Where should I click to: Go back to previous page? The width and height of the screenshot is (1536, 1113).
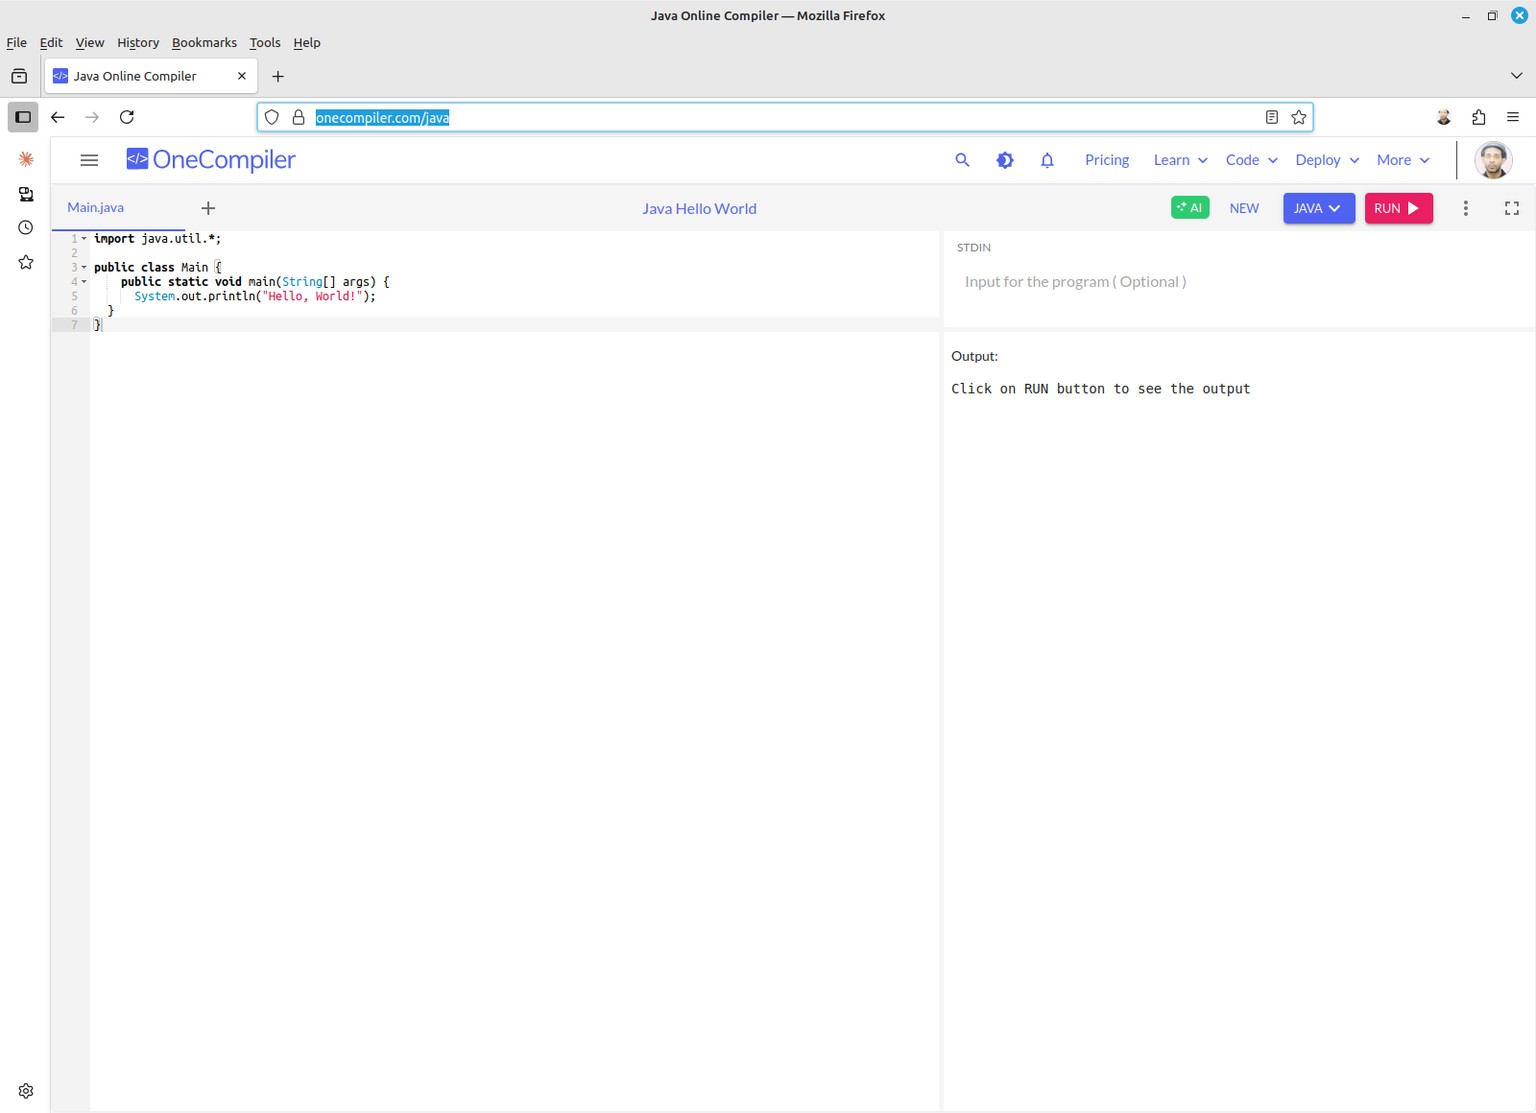click(58, 117)
